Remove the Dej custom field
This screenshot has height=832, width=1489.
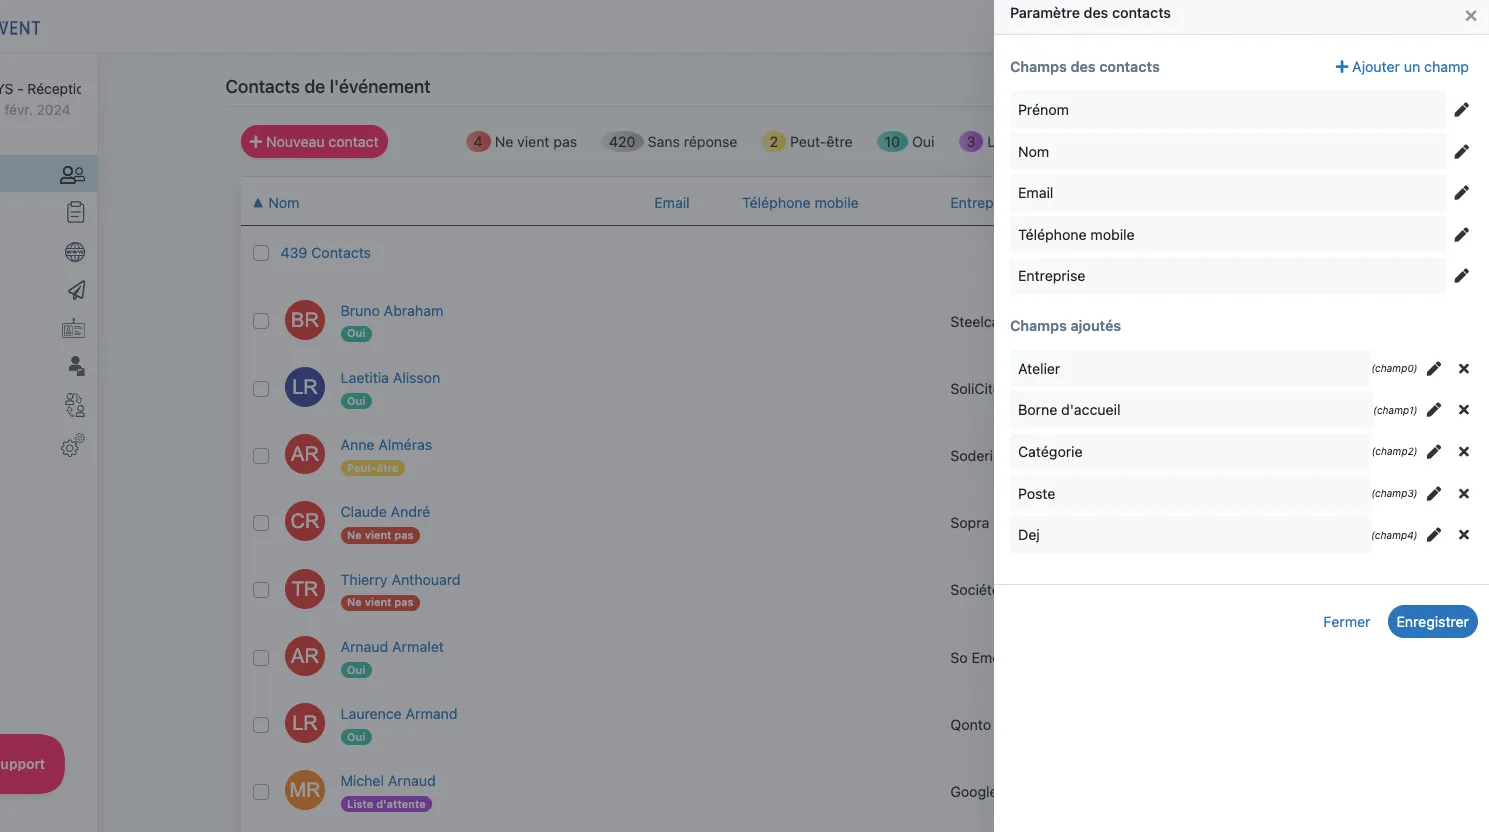[x=1463, y=535]
